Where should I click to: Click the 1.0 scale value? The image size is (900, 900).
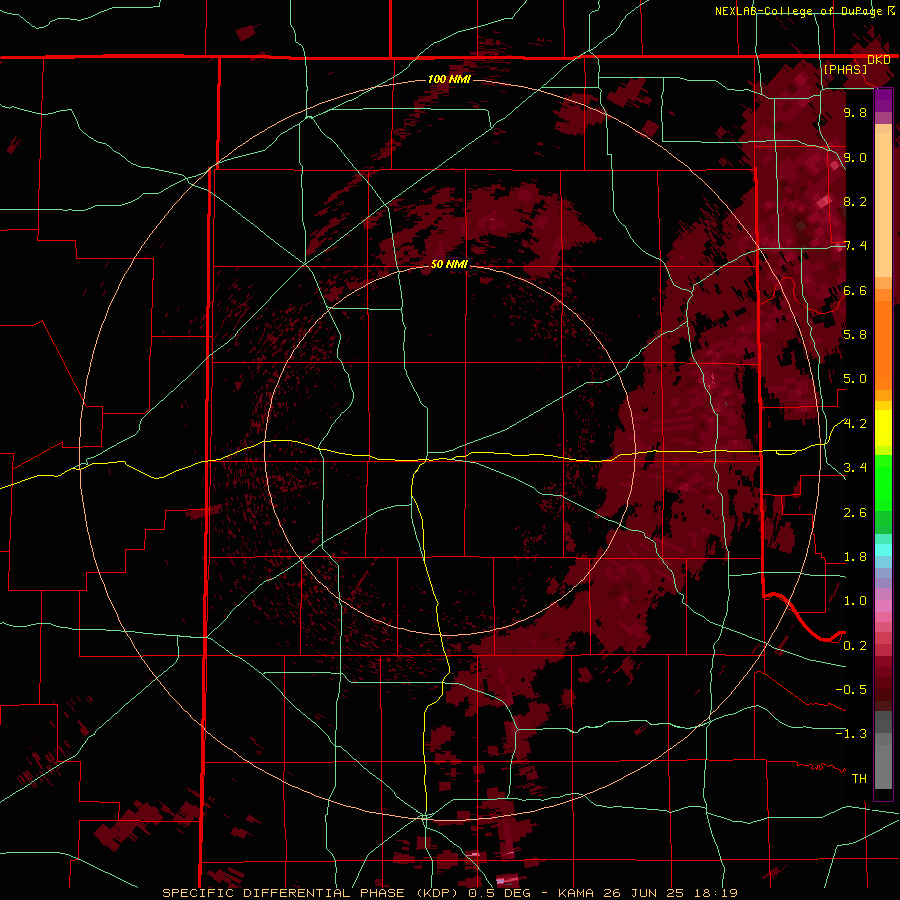[855, 601]
